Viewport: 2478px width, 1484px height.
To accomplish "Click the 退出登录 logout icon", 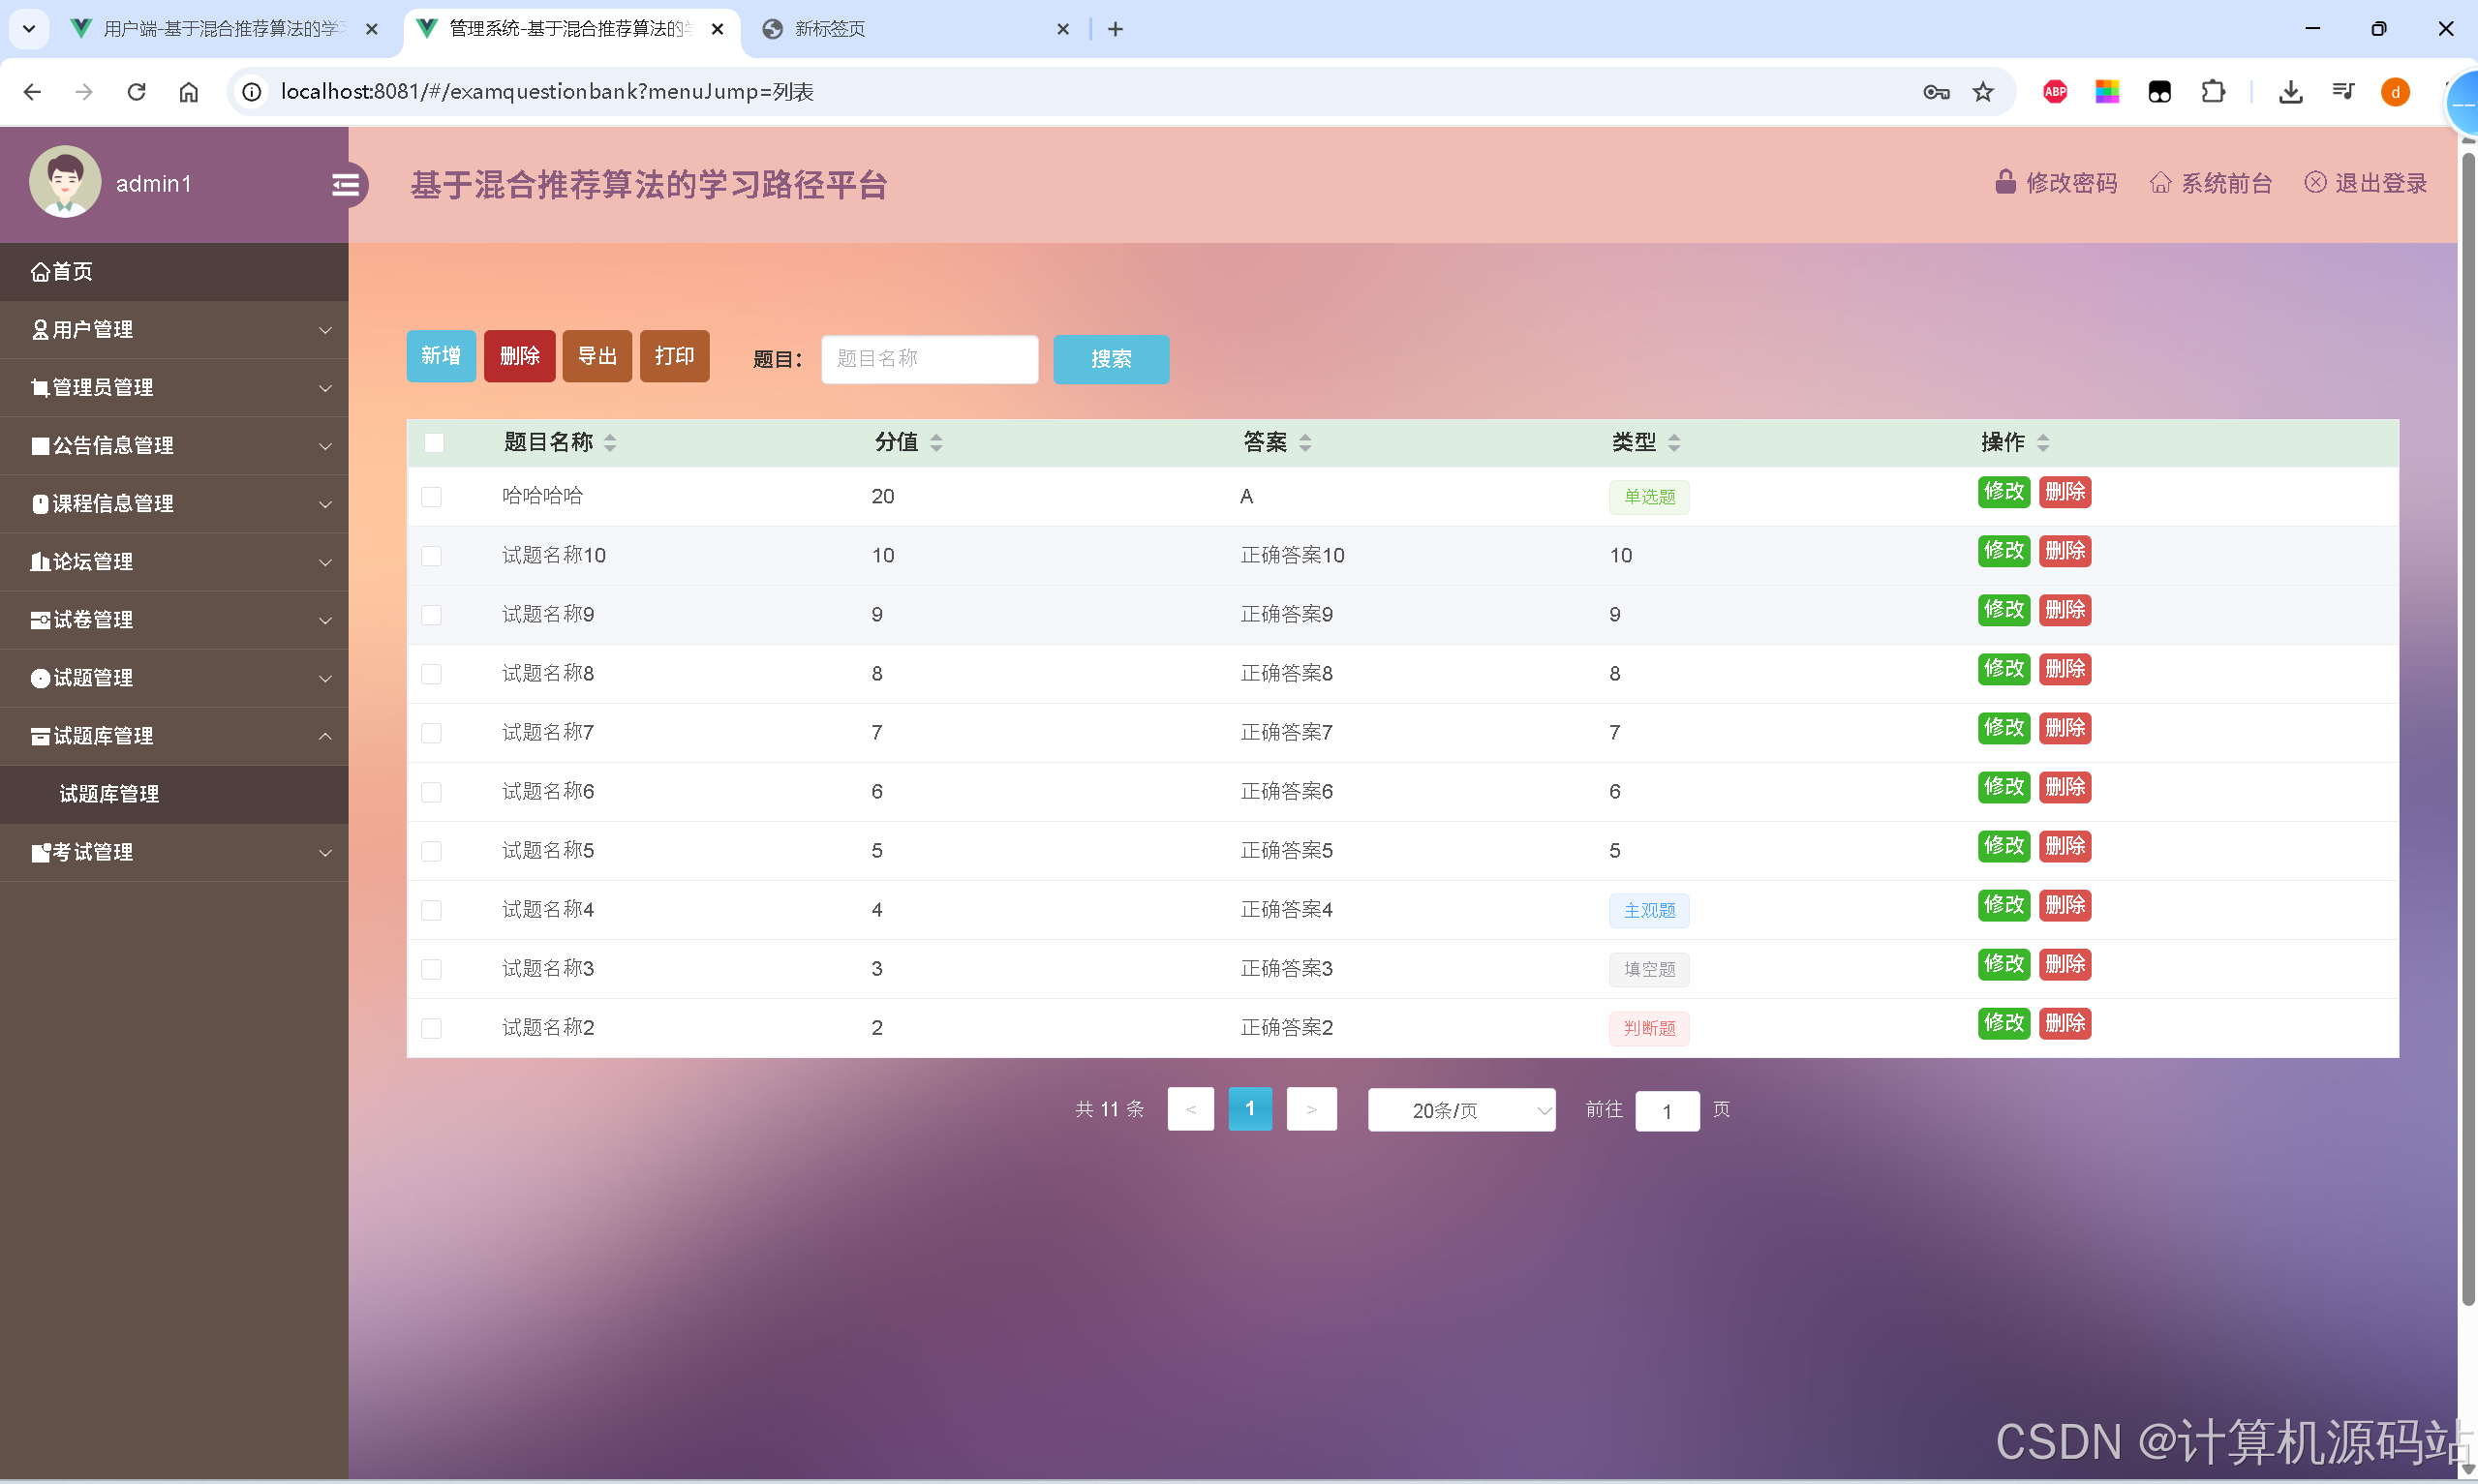I will pos(2317,182).
